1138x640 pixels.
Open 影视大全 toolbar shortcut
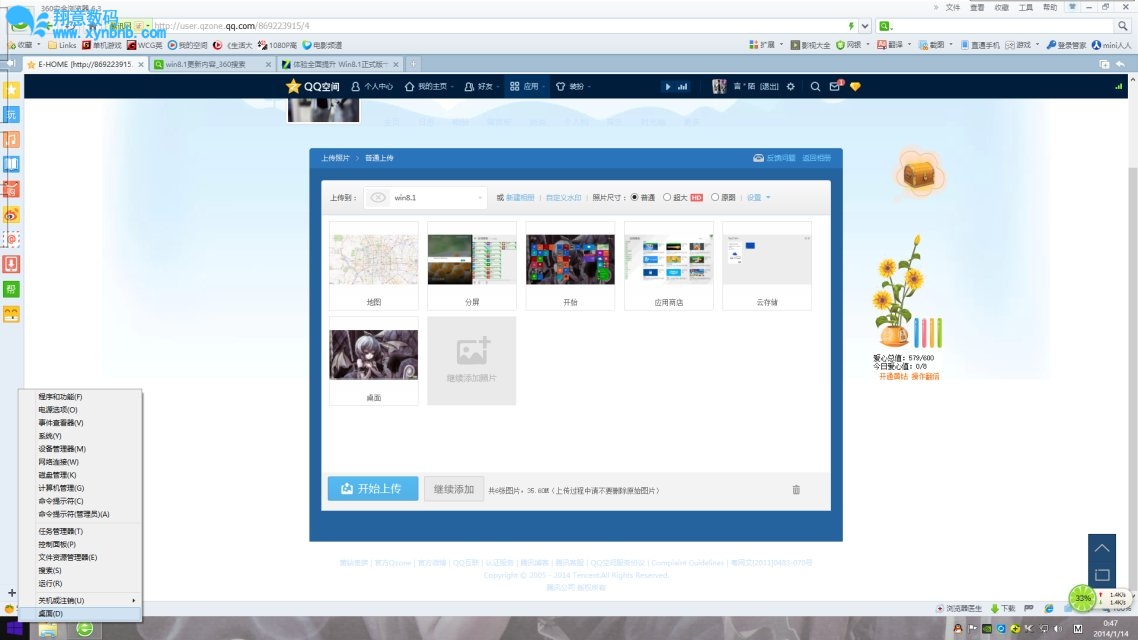tap(810, 45)
